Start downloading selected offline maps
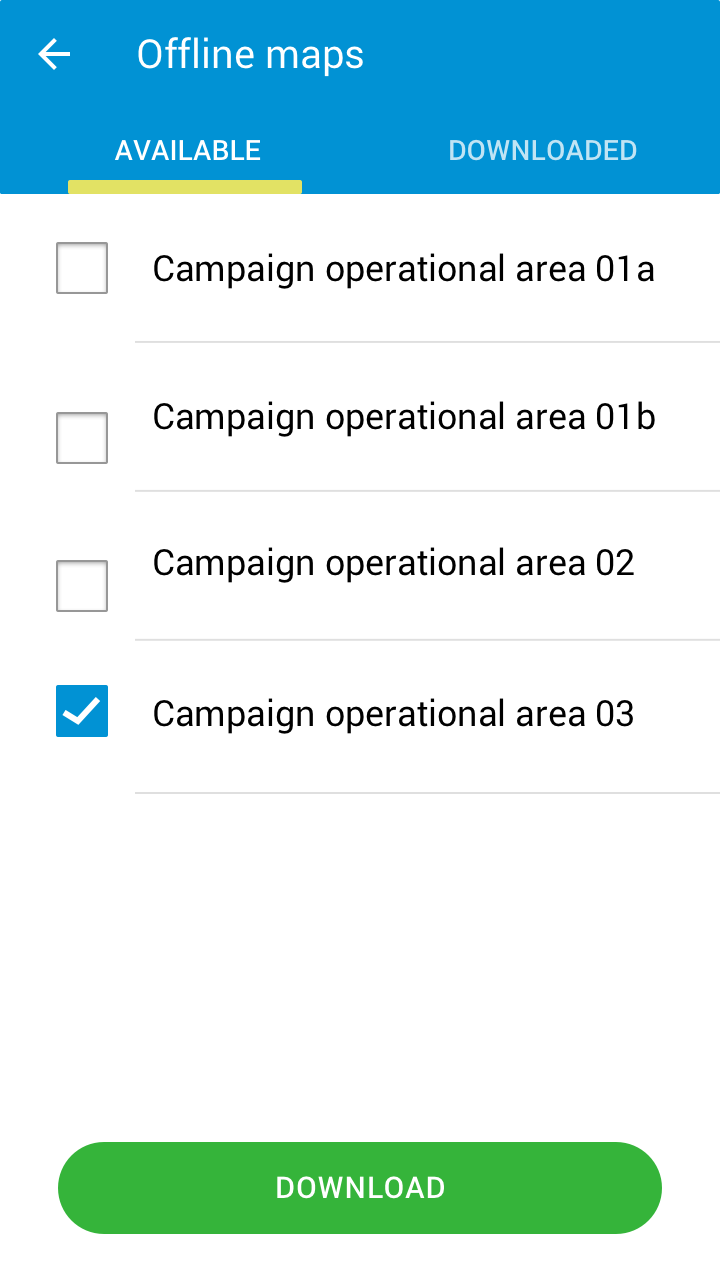This screenshot has height=1282, width=720. click(360, 1187)
